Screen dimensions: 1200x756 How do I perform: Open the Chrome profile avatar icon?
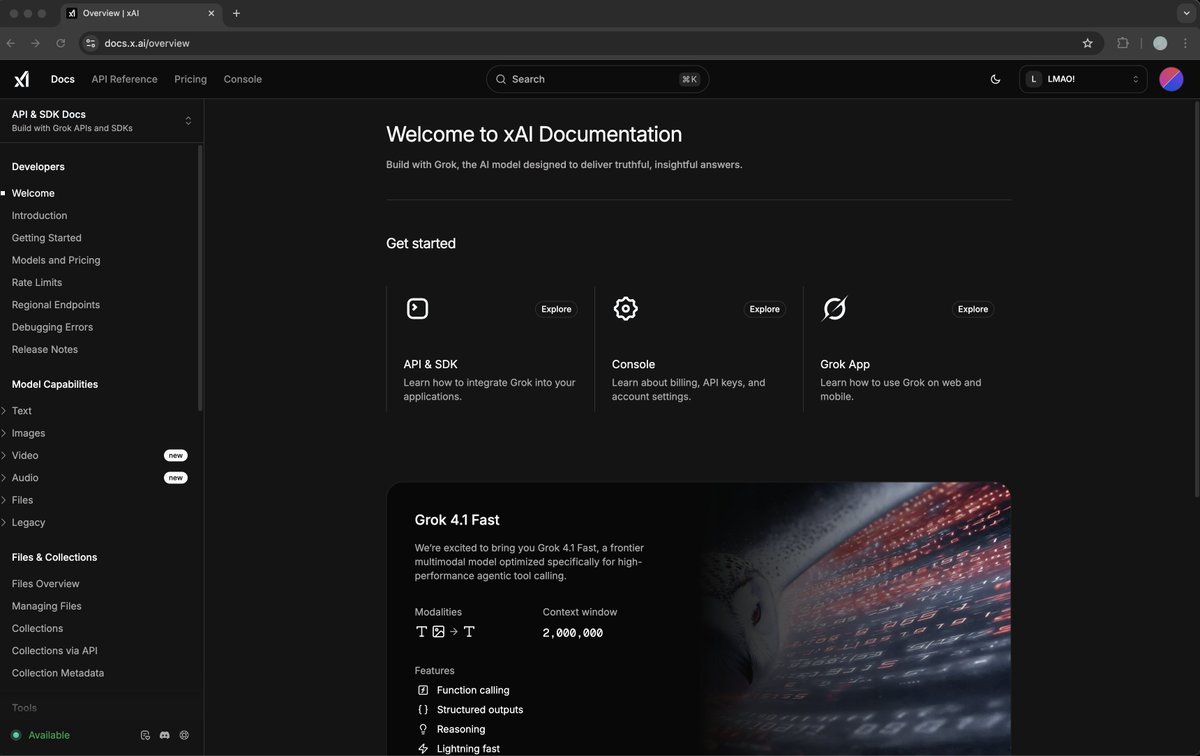coord(1160,43)
